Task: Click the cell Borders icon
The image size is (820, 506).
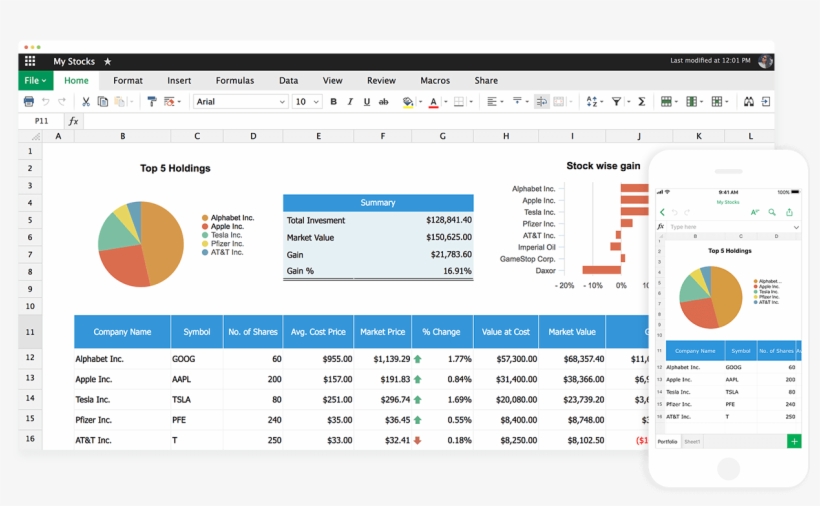Action: coord(459,102)
